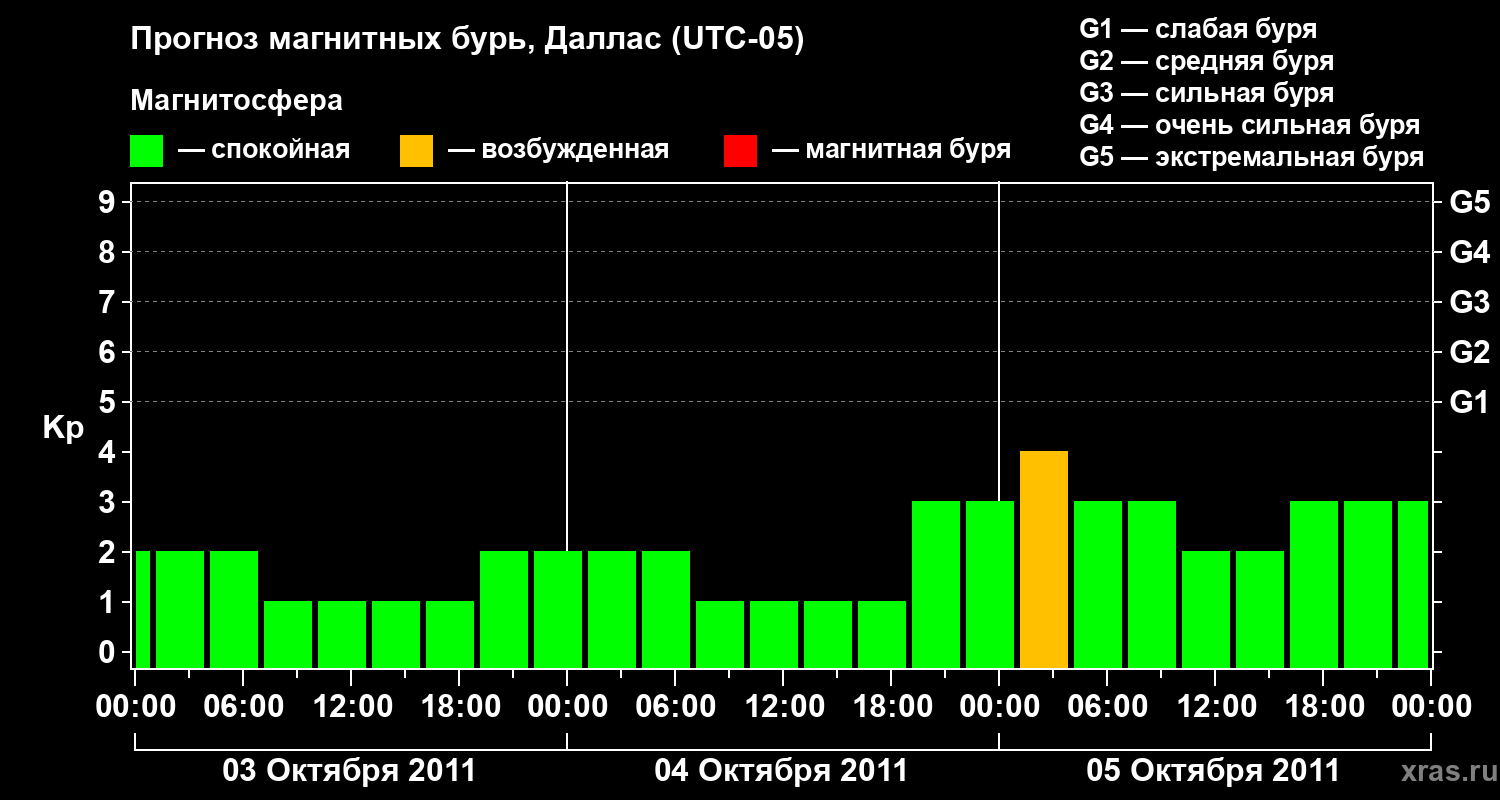The width and height of the screenshot is (1500, 800).
Task: Select the green bar crossing the 03–04 October midnight line
Action: click(x=558, y=609)
